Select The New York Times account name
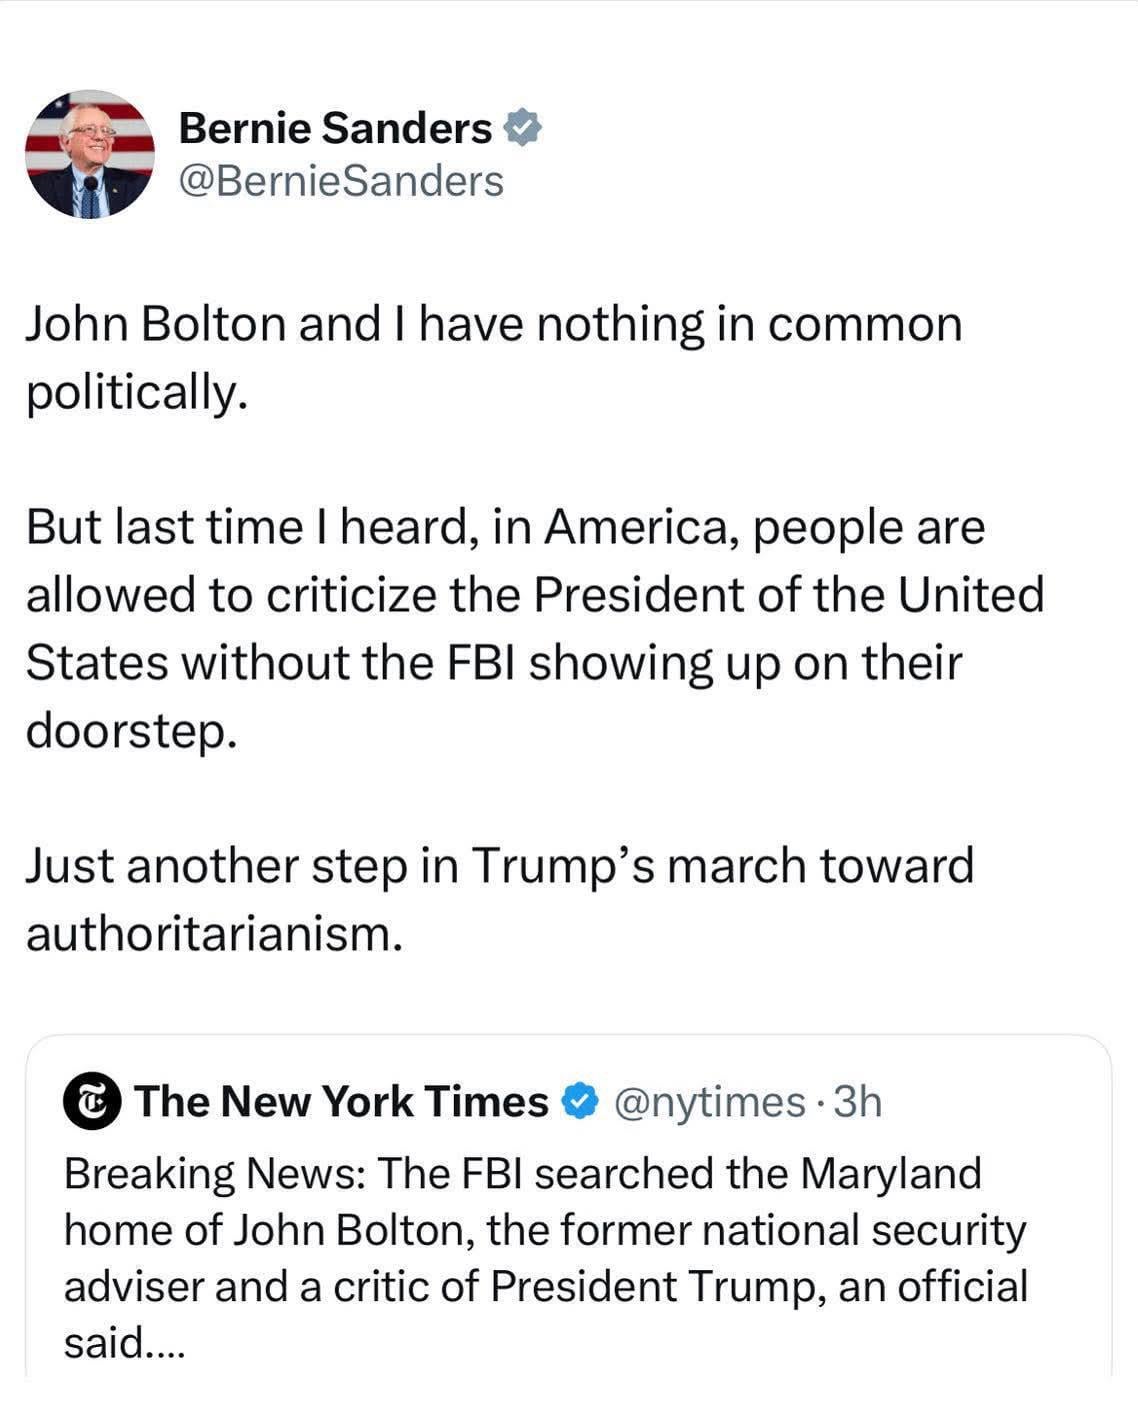The width and height of the screenshot is (1138, 1422). (x=341, y=1102)
